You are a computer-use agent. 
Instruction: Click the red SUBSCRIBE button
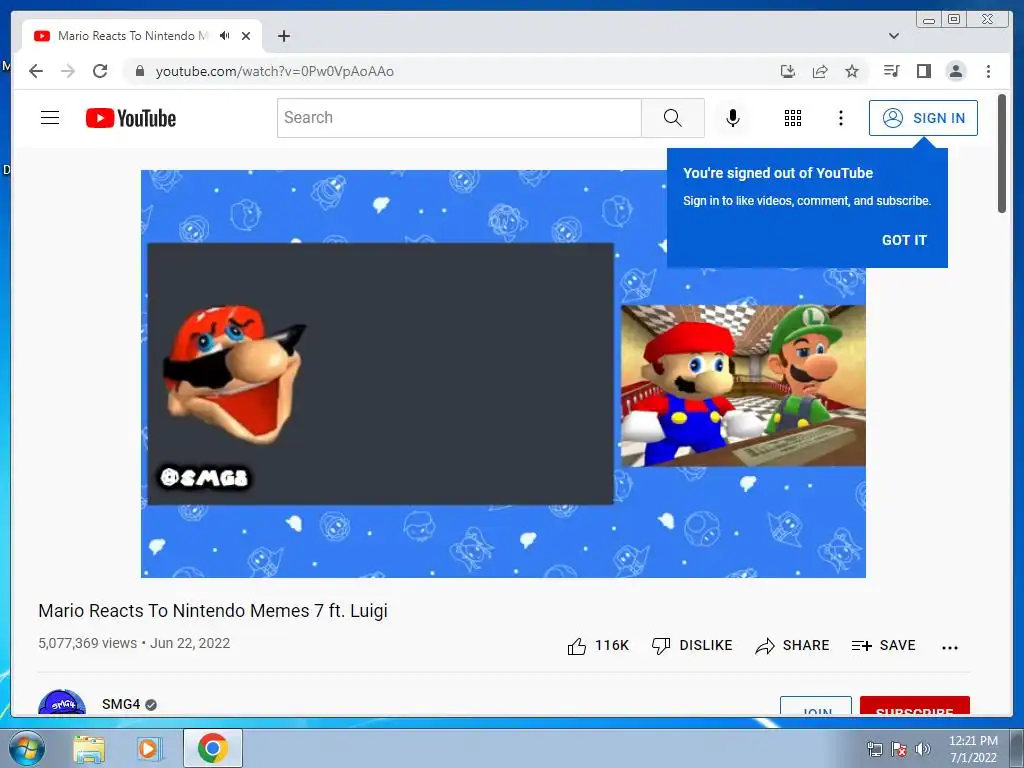(x=914, y=706)
